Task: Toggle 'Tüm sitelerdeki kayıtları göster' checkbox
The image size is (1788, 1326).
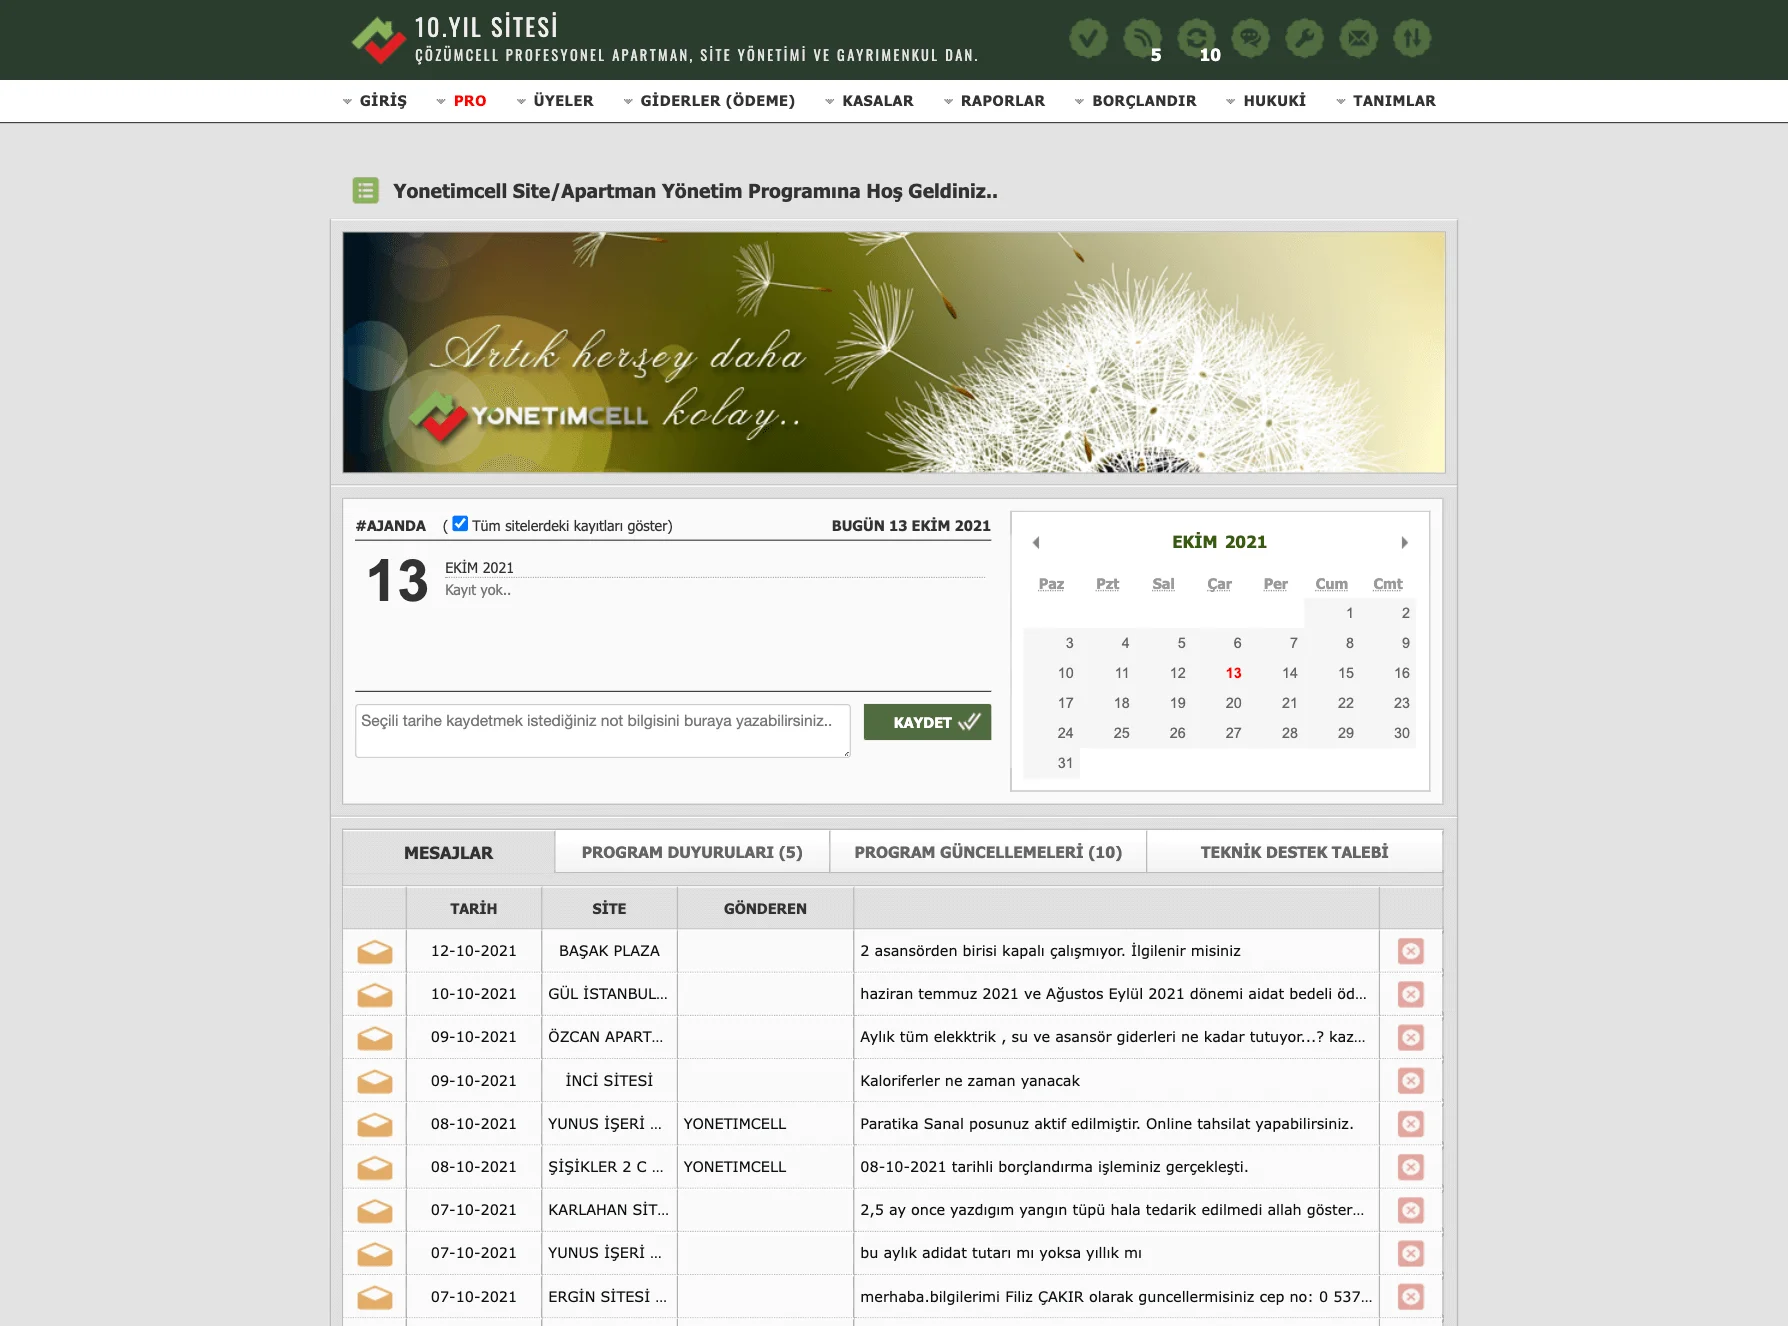Action: (x=460, y=524)
